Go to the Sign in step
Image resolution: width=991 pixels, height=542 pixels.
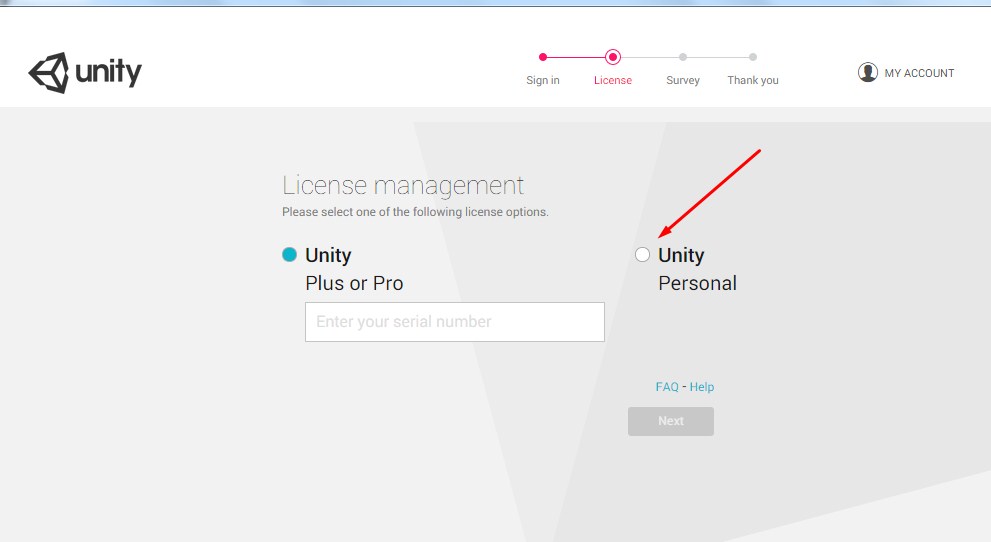click(x=543, y=80)
